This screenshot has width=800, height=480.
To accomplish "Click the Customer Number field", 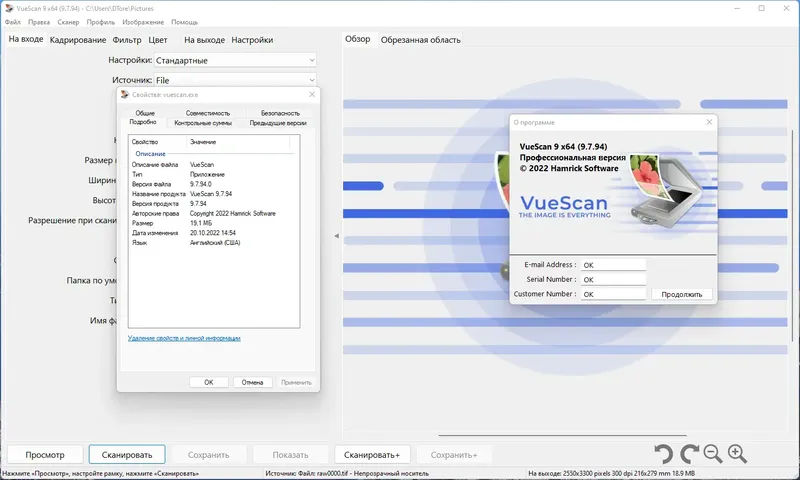I will click(613, 294).
